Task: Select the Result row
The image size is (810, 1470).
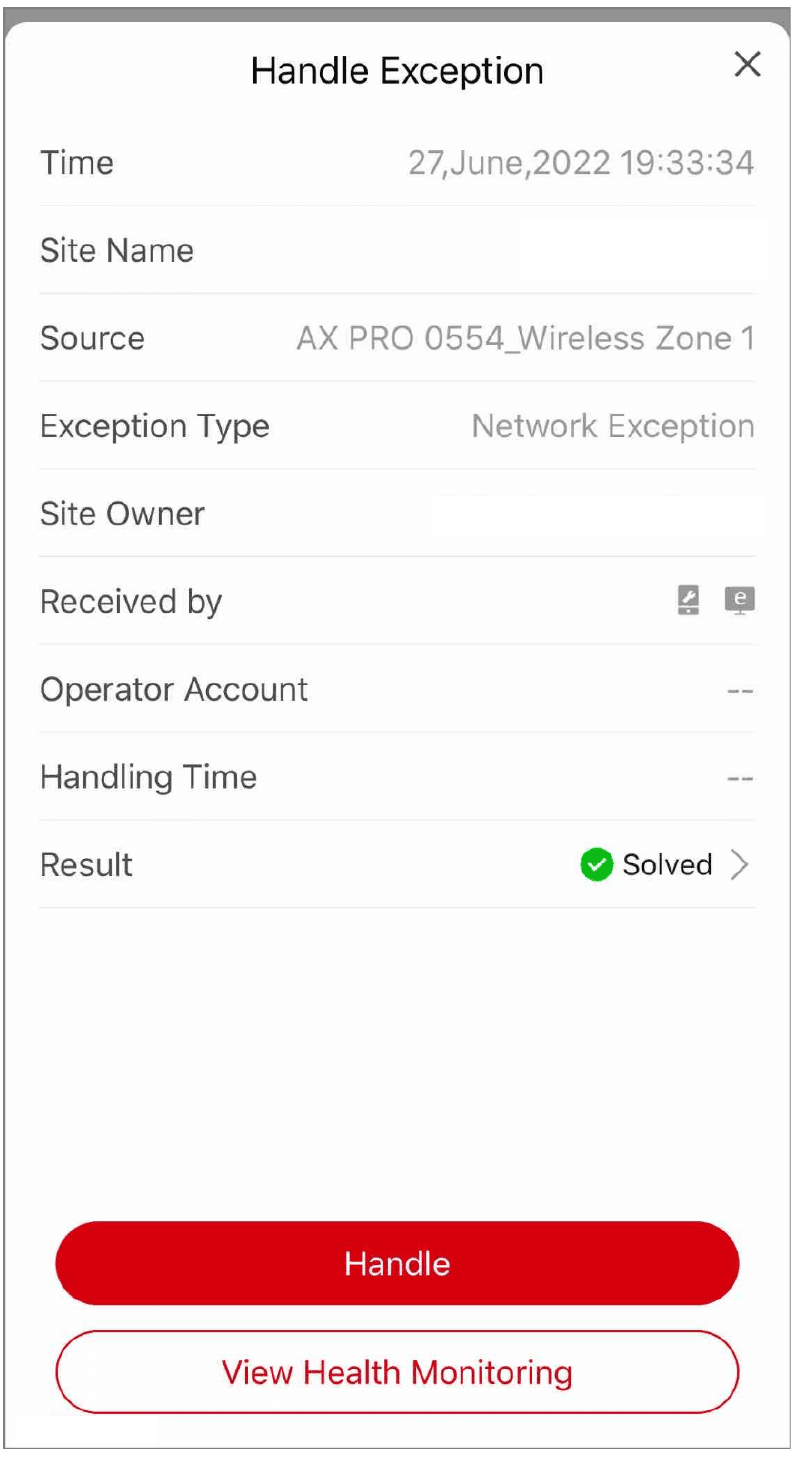Action: (x=397, y=865)
